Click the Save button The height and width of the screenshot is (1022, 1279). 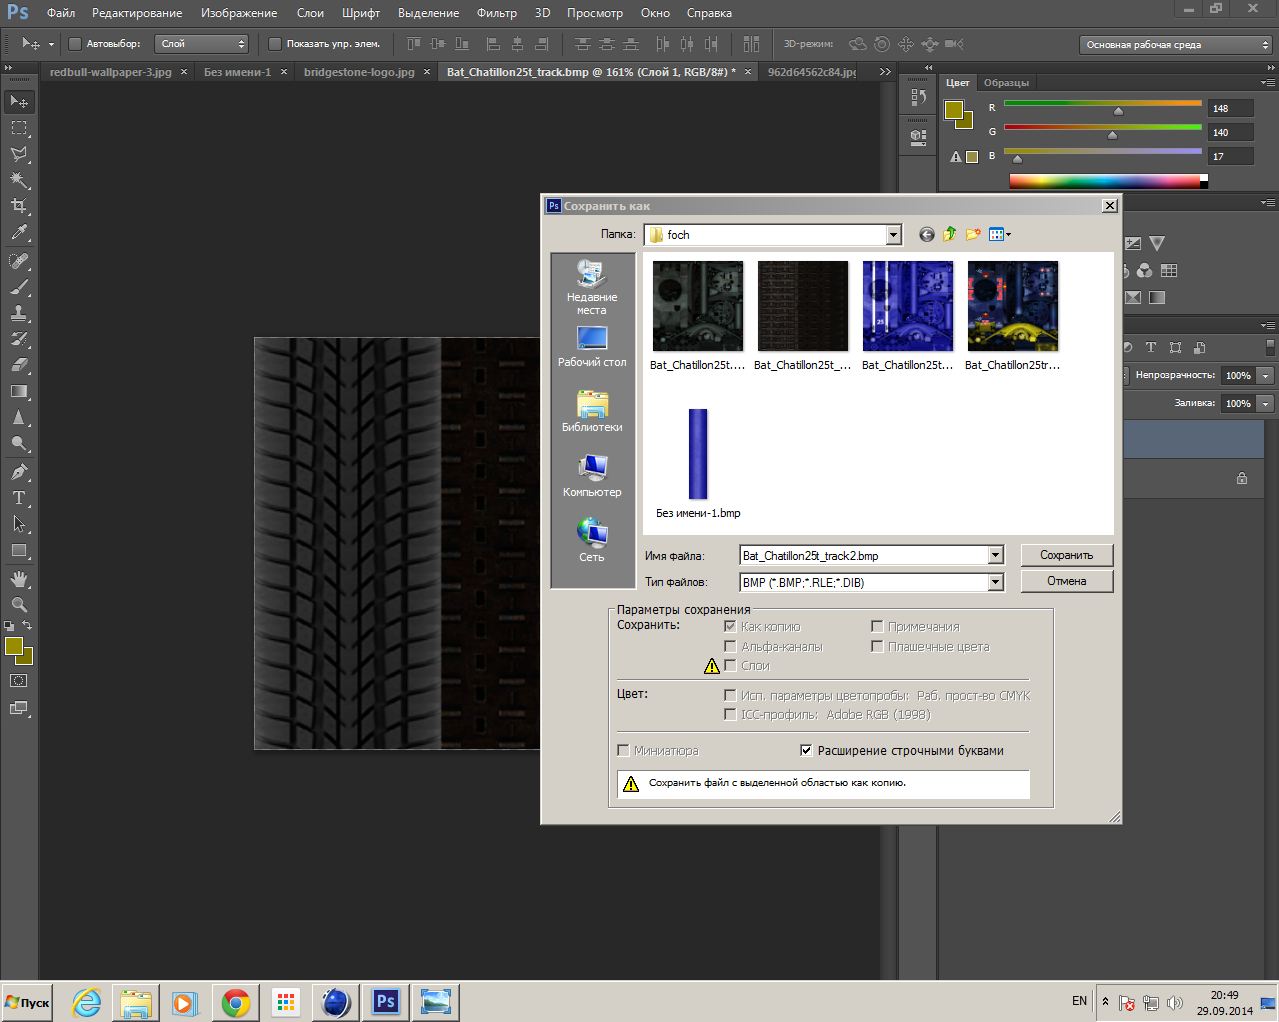coord(1066,555)
